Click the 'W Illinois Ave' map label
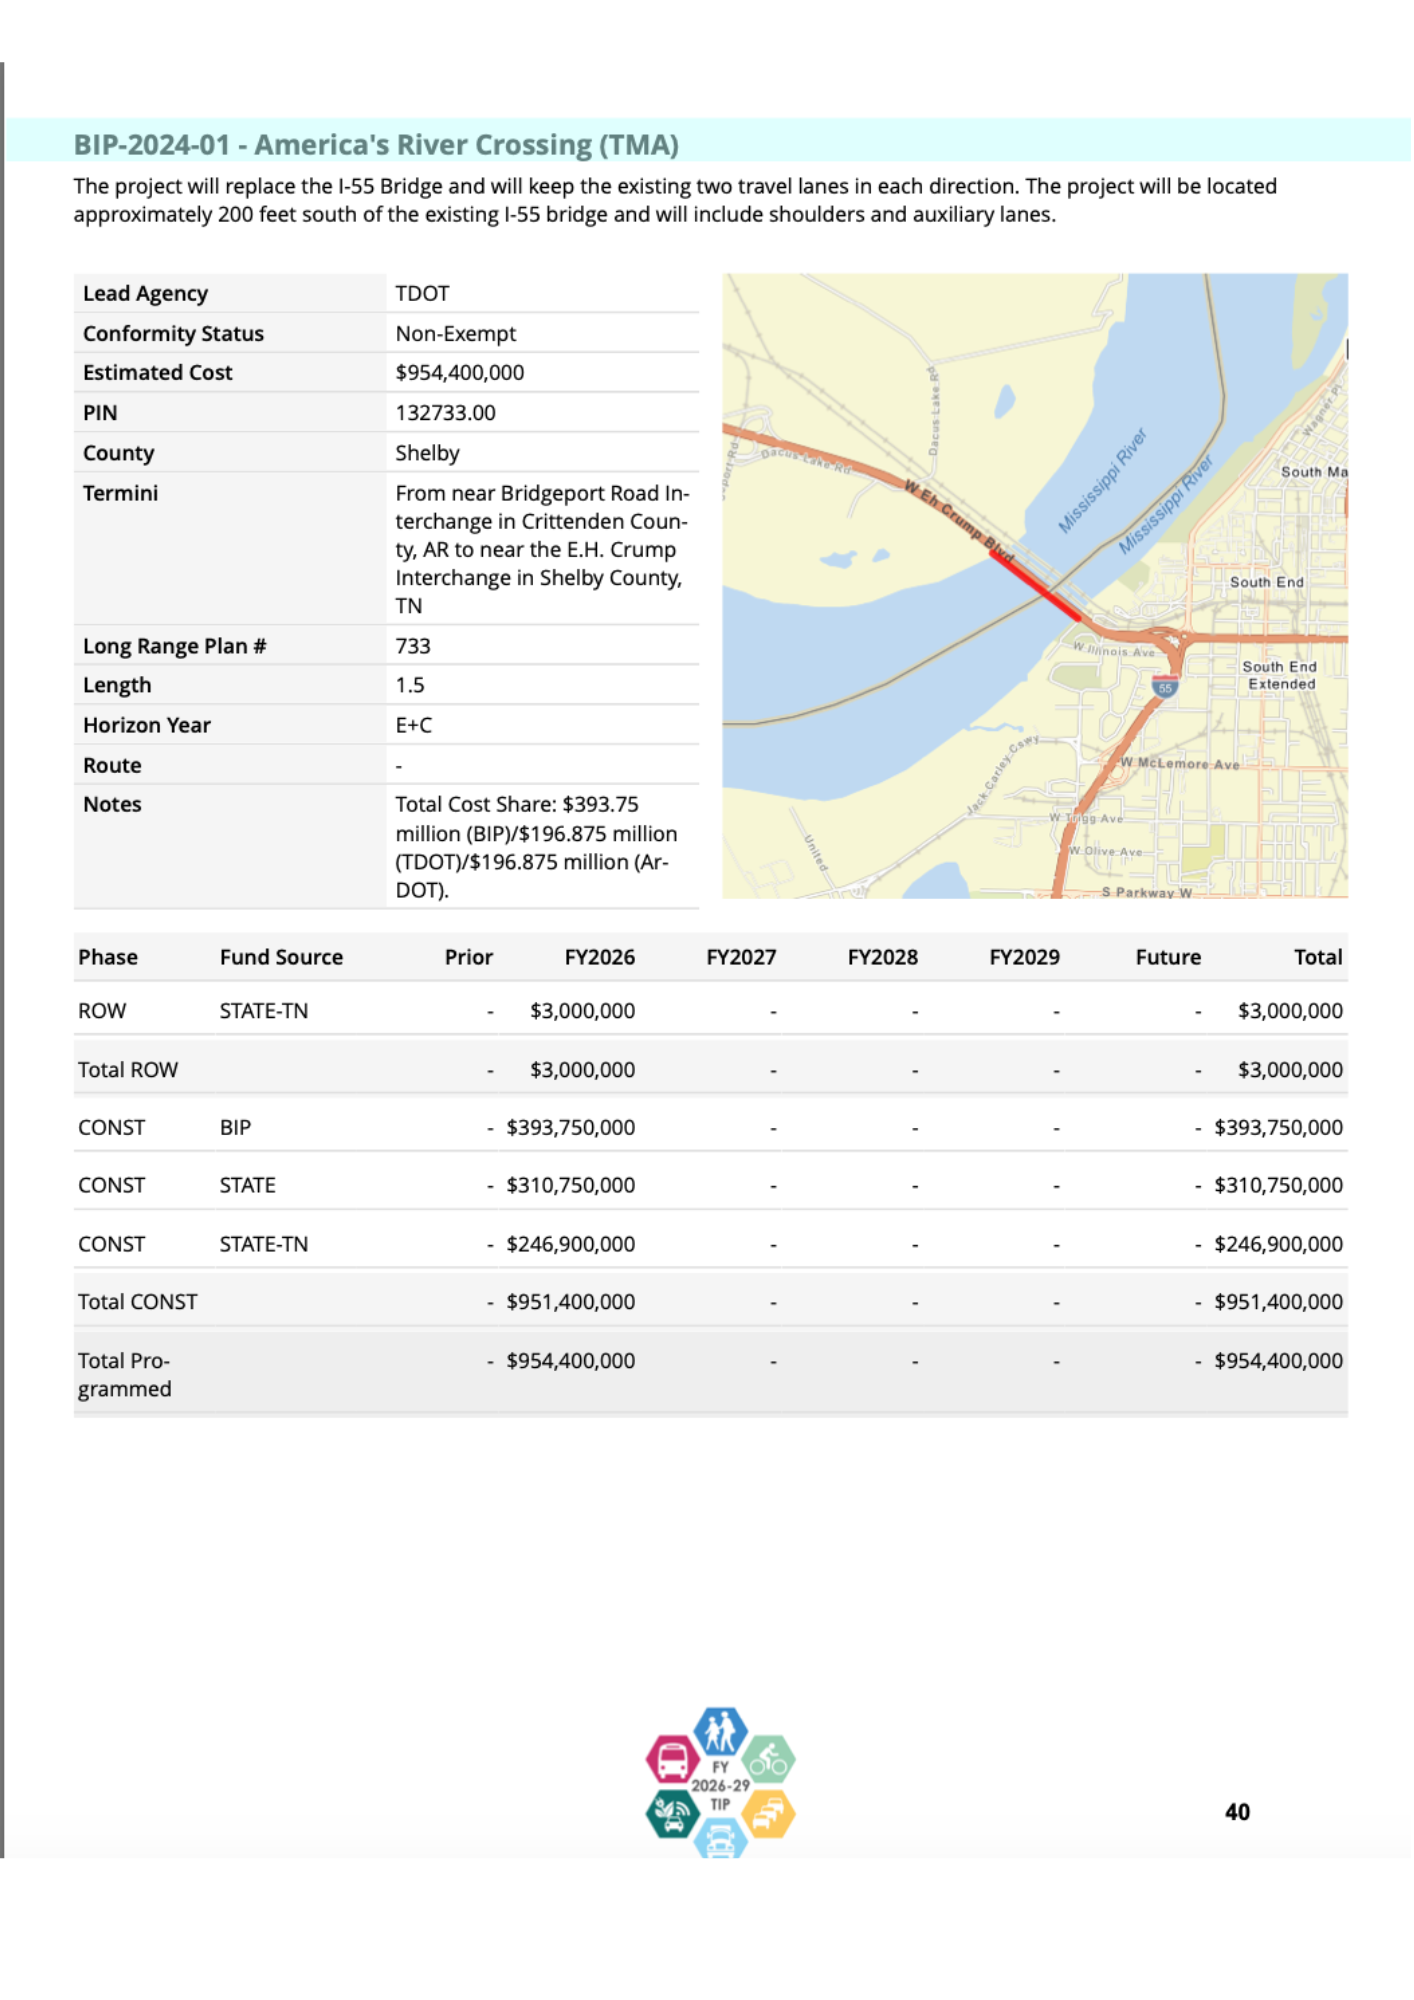The image size is (1414, 2000). (1114, 650)
